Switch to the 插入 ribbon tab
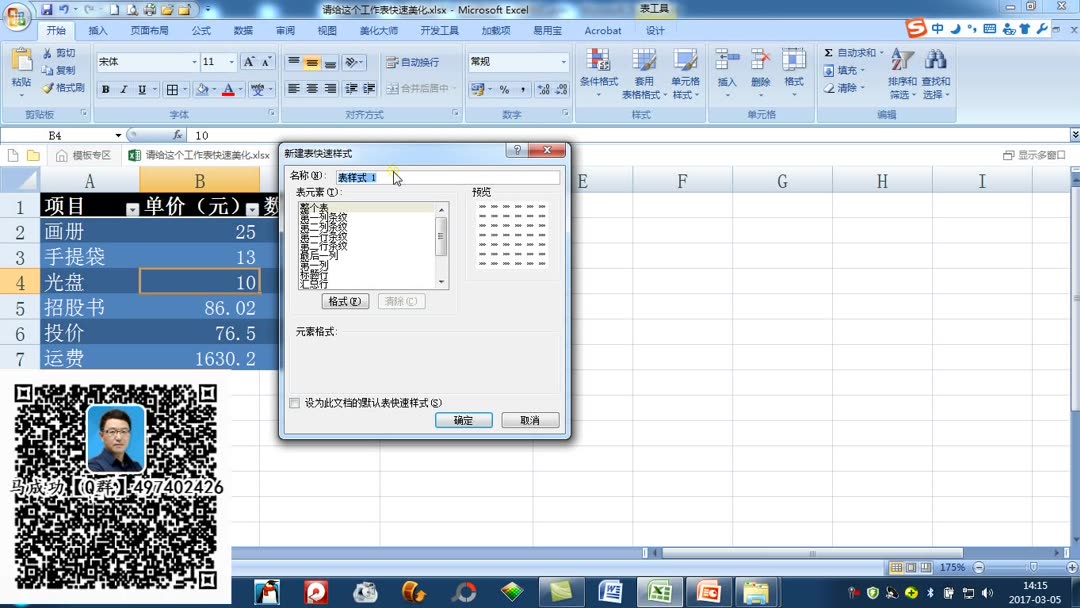The image size is (1080, 608). click(x=97, y=30)
